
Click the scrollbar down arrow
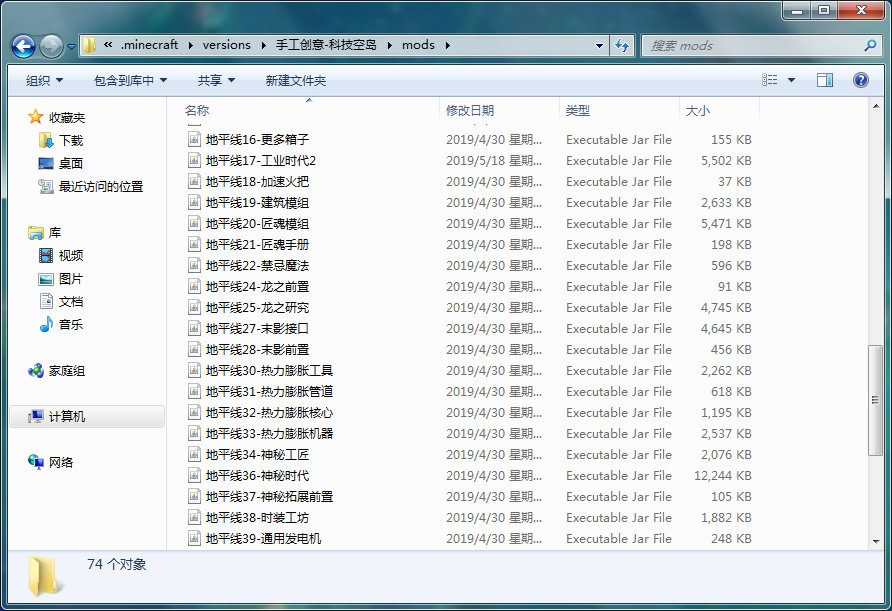[x=876, y=542]
